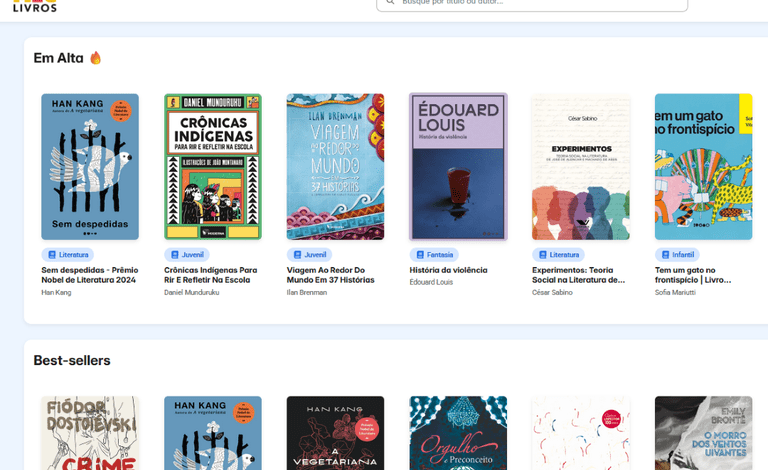Viewport: 768px width, 470px height.
Task: Open the O Morro dos Ventos Uivantes cover
Action: pos(703,433)
